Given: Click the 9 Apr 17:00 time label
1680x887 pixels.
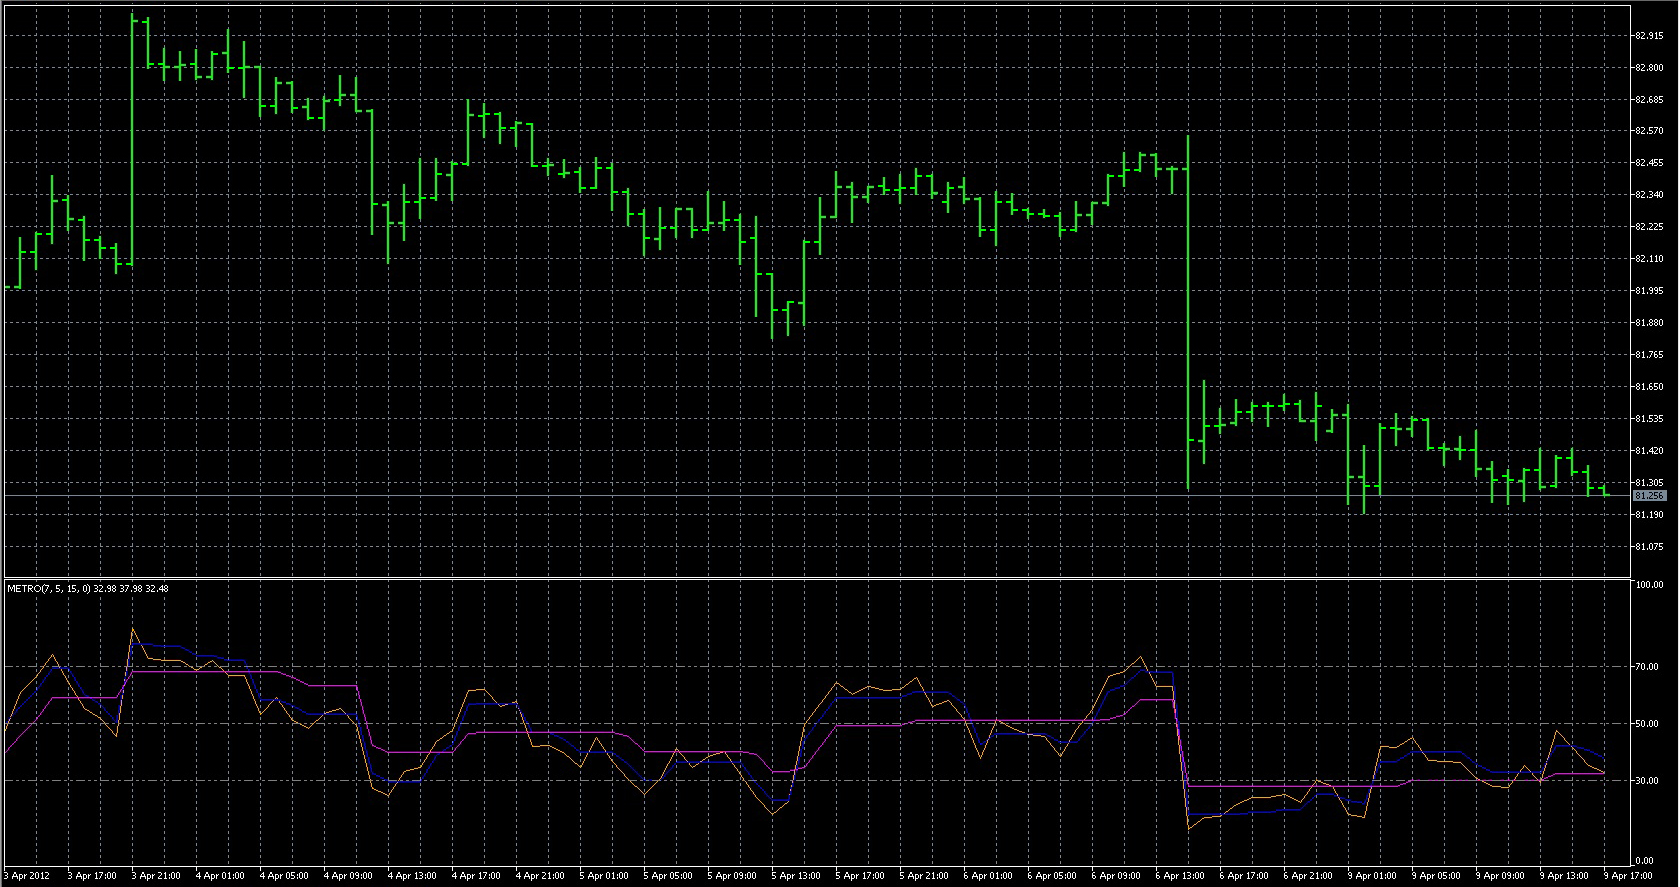Looking at the screenshot, I should coord(1628,876).
